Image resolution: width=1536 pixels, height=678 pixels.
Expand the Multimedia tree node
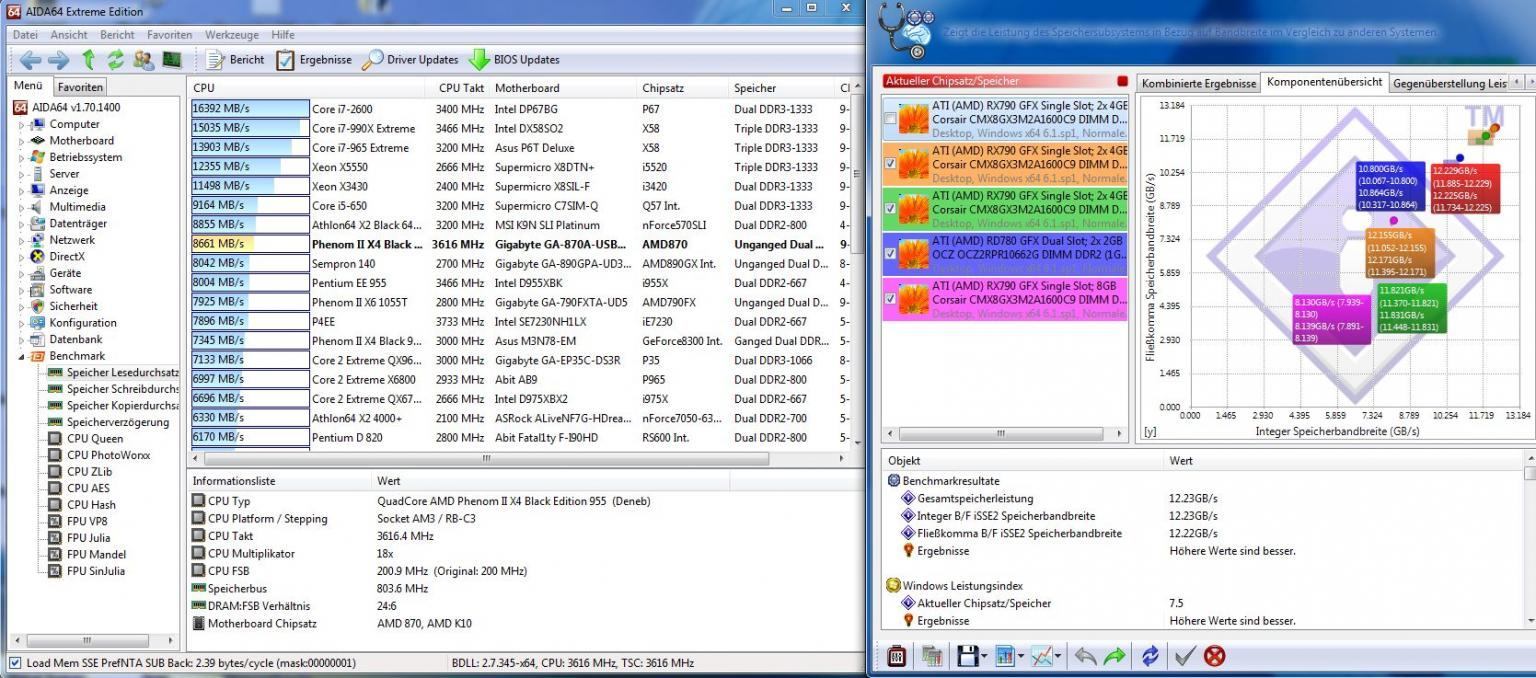click(22, 207)
